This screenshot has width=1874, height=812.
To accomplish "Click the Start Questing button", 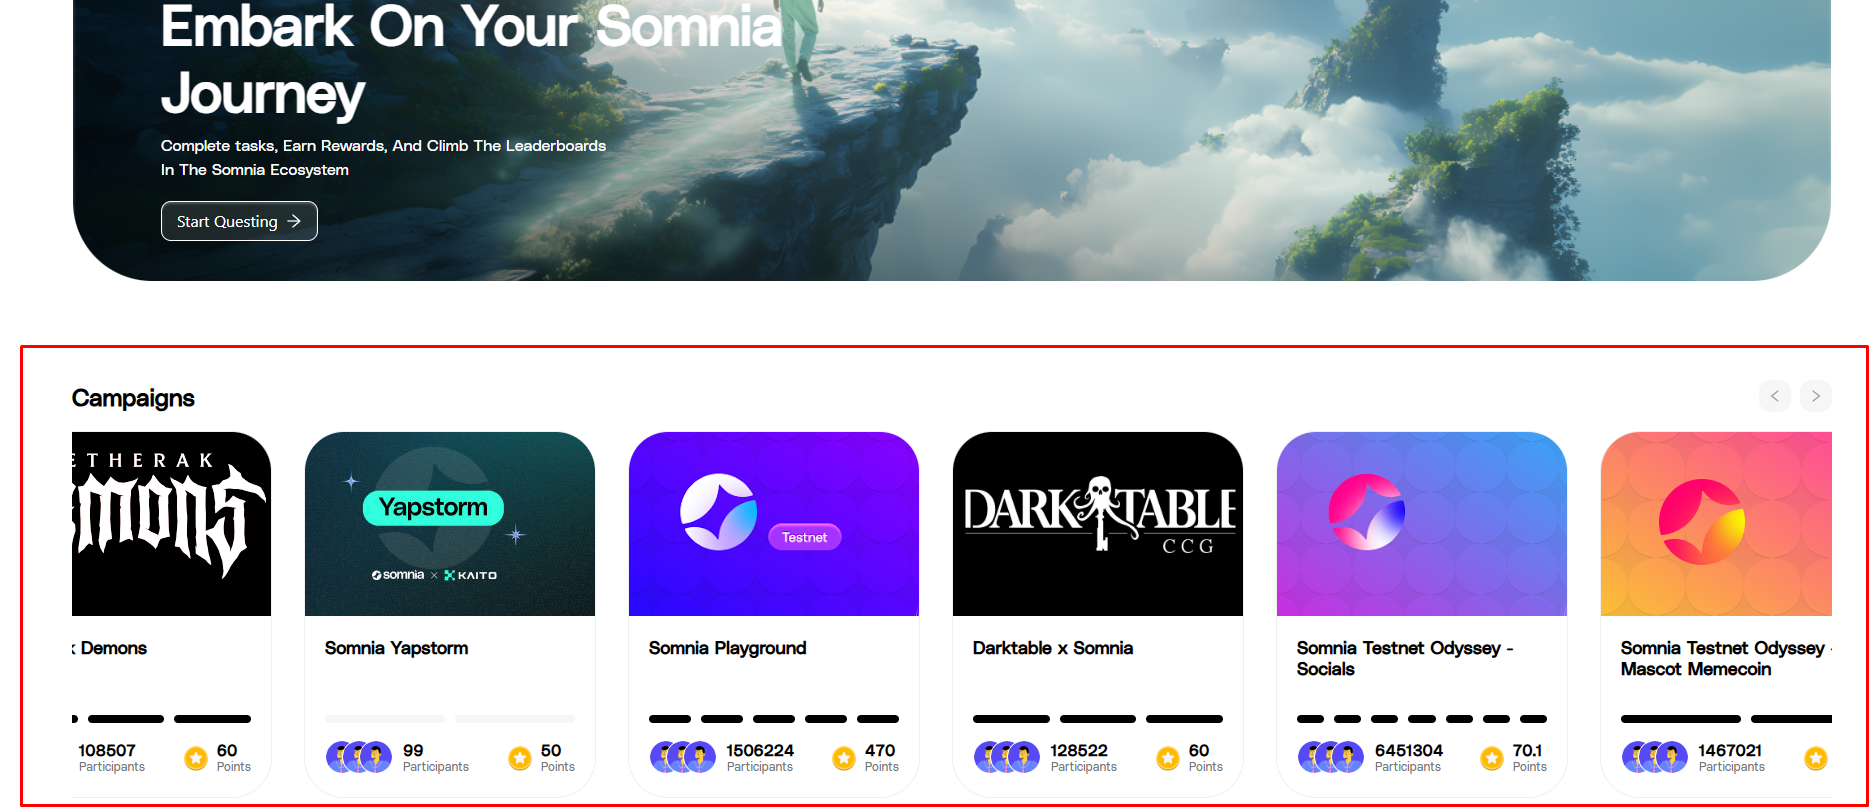I will (239, 221).
